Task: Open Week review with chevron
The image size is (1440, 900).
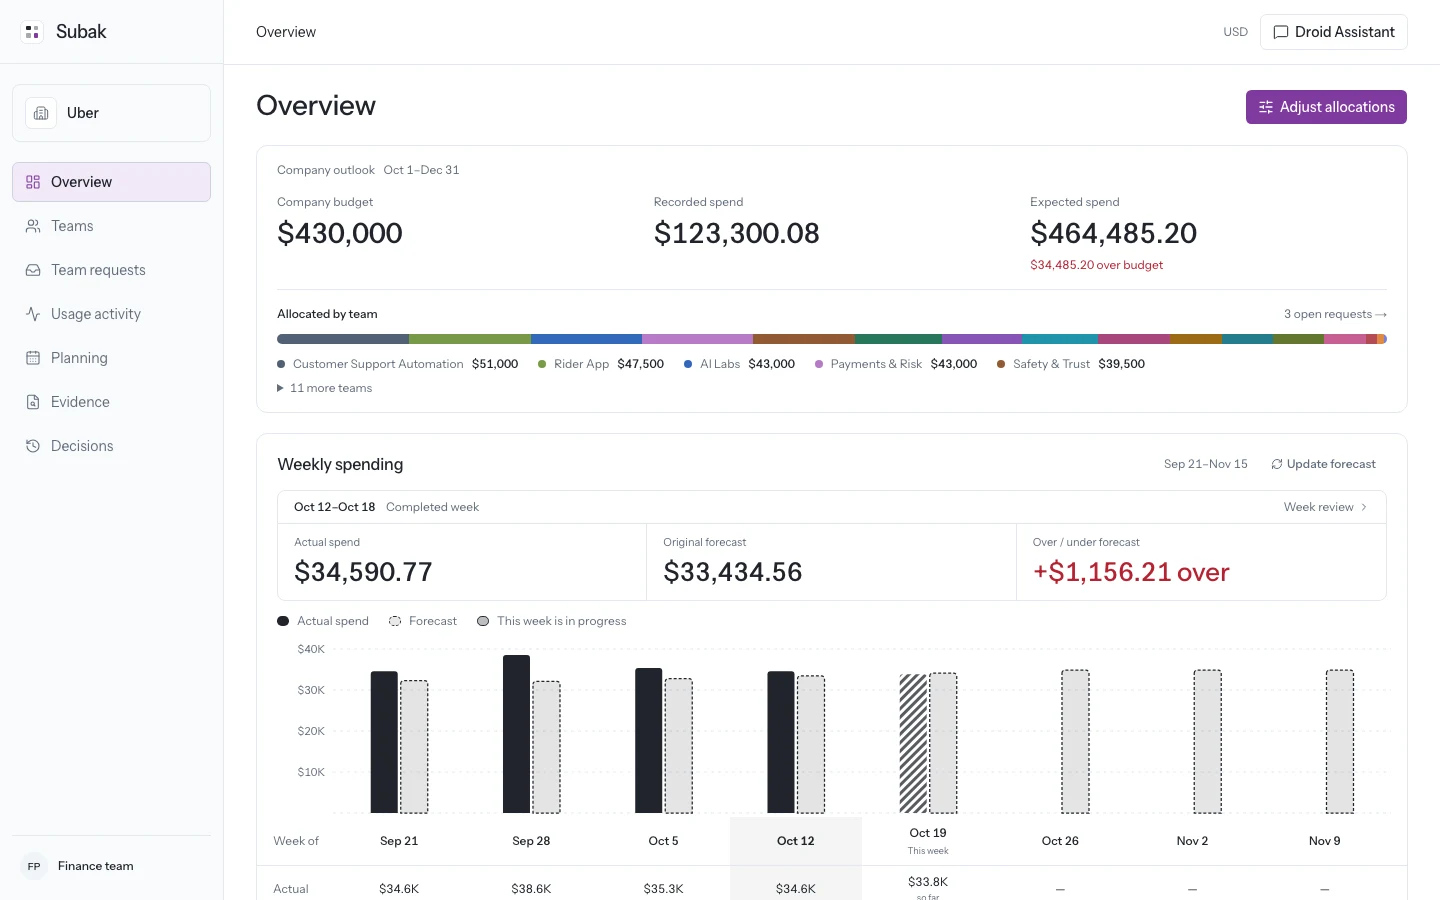Action: [1325, 507]
